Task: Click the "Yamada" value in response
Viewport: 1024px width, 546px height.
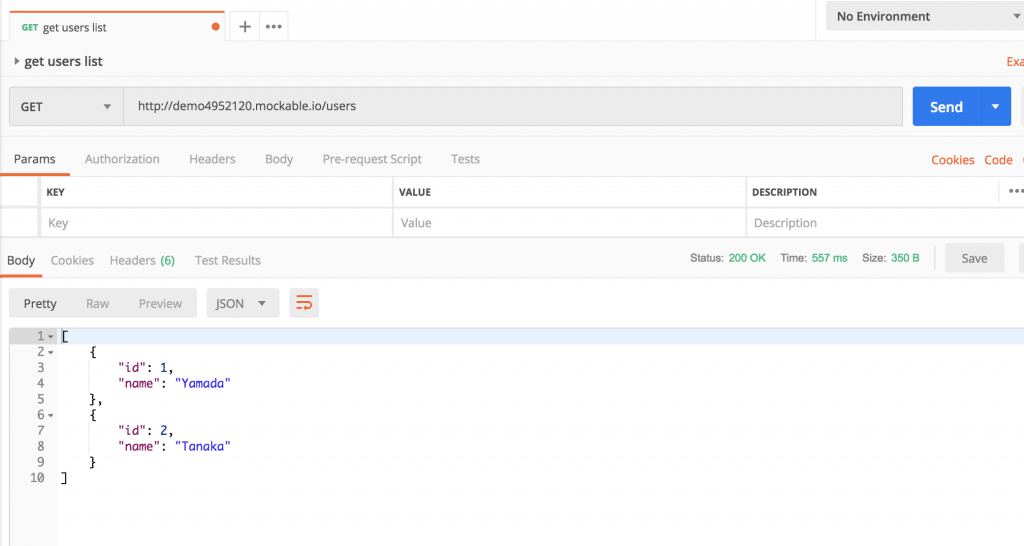Action: point(202,383)
